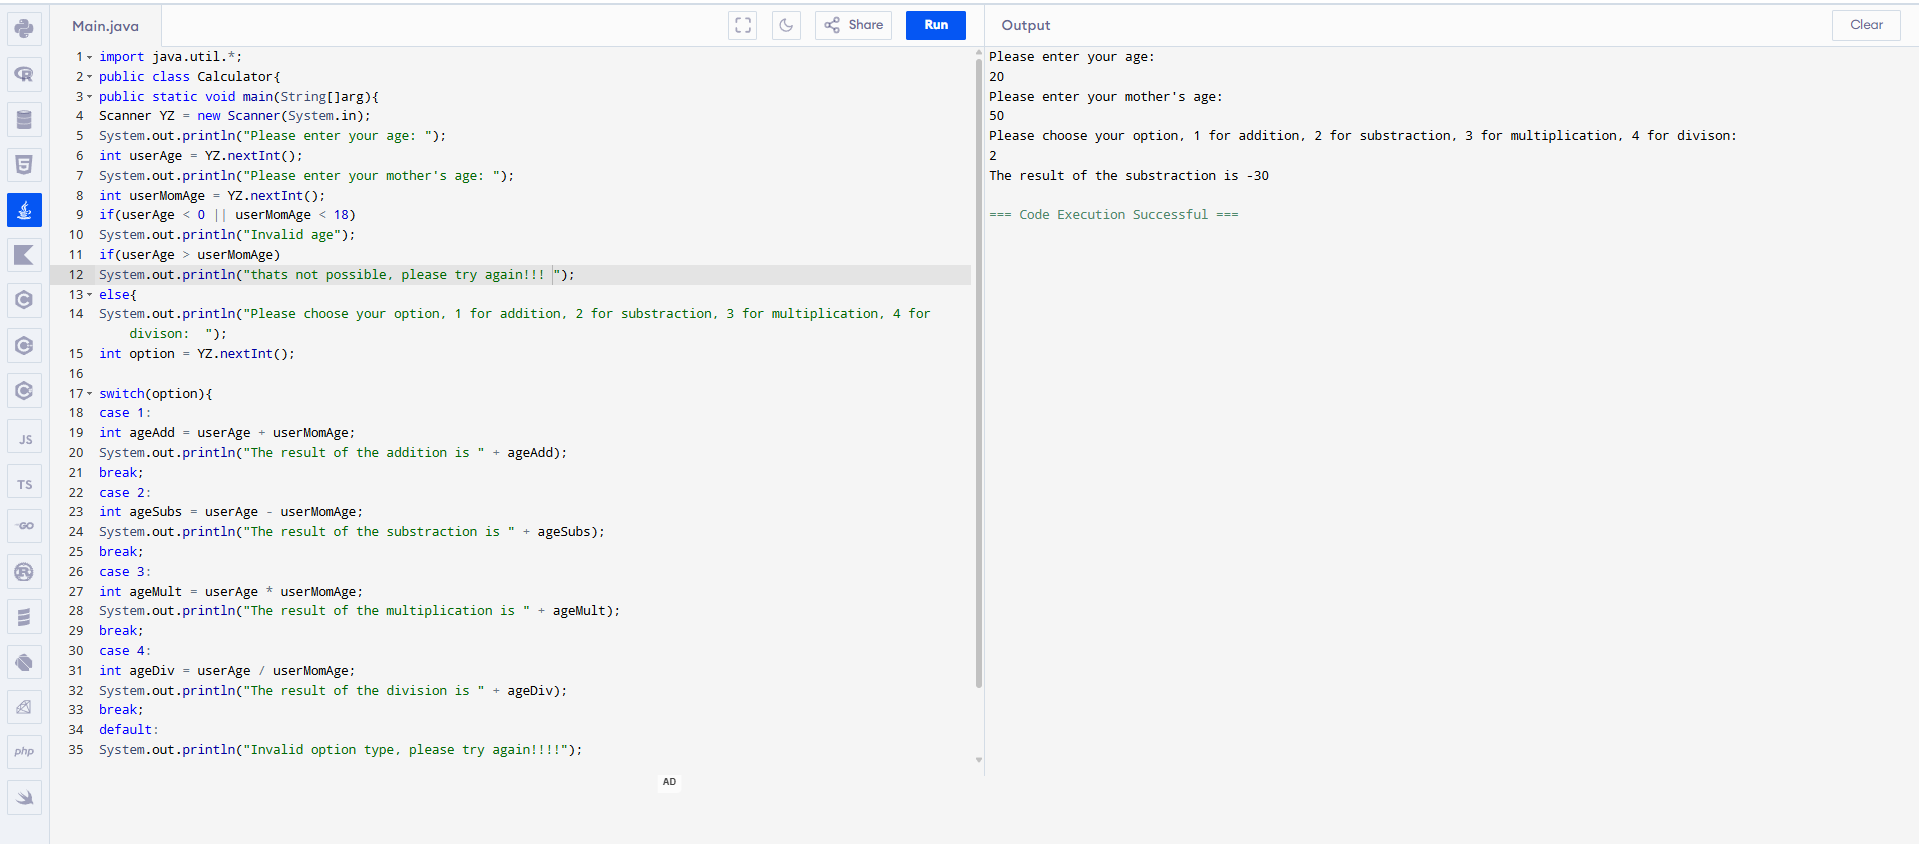The height and width of the screenshot is (844, 1919).
Task: Collapse the main method fold on line 3
Action: tap(89, 97)
